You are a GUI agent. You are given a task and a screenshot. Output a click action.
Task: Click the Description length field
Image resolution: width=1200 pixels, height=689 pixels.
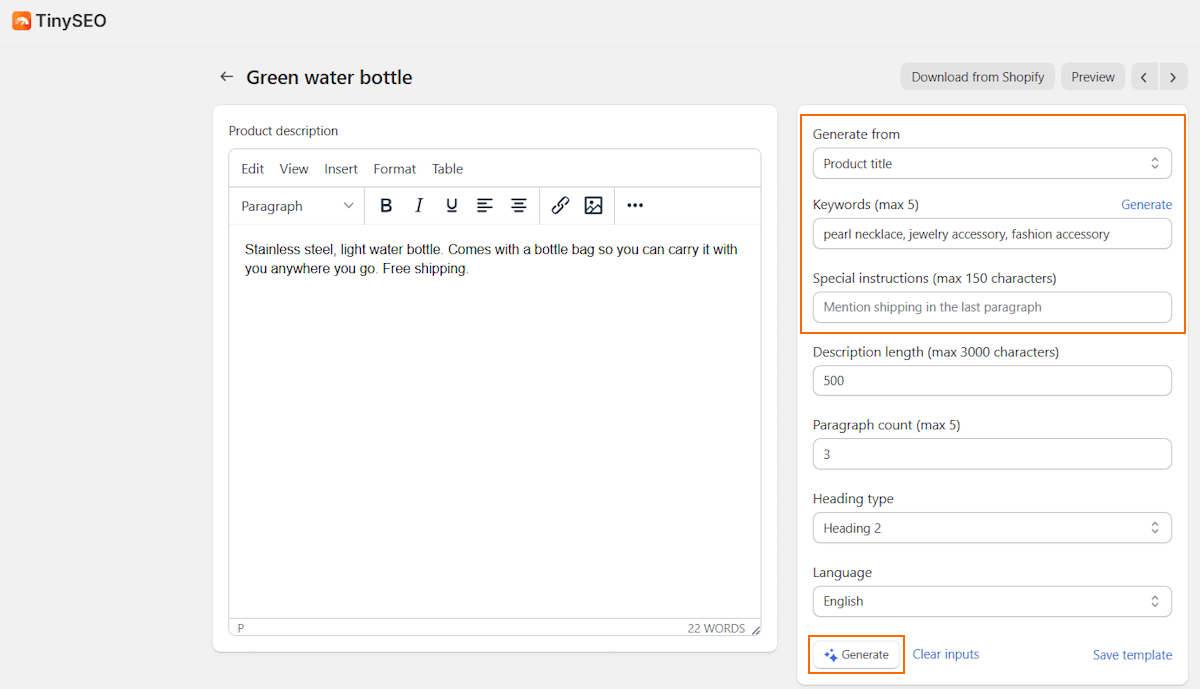coord(992,381)
